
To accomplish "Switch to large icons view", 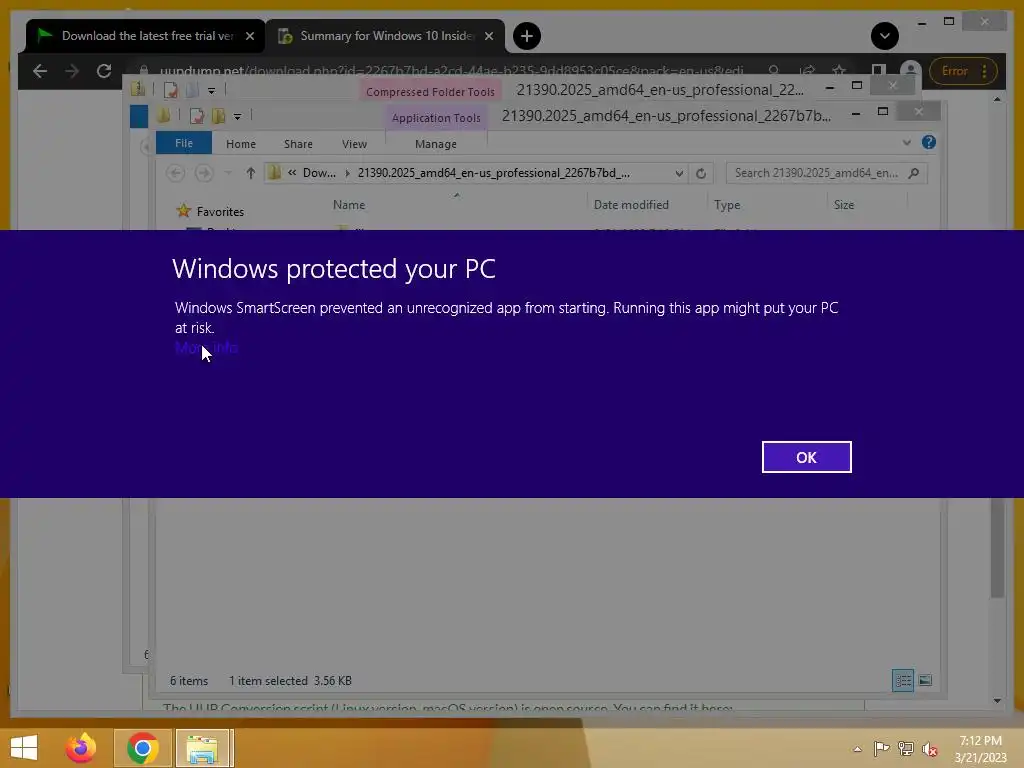I will click(x=925, y=680).
